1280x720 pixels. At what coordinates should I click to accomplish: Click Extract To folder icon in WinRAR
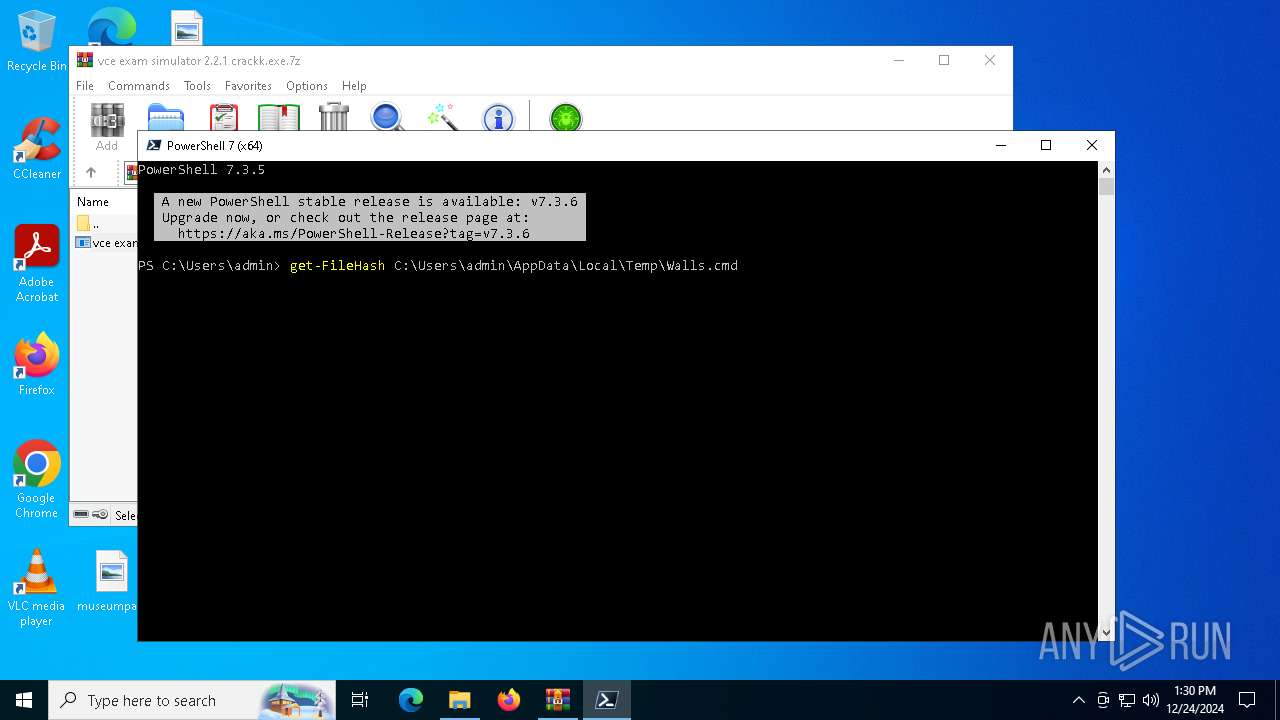click(x=166, y=118)
